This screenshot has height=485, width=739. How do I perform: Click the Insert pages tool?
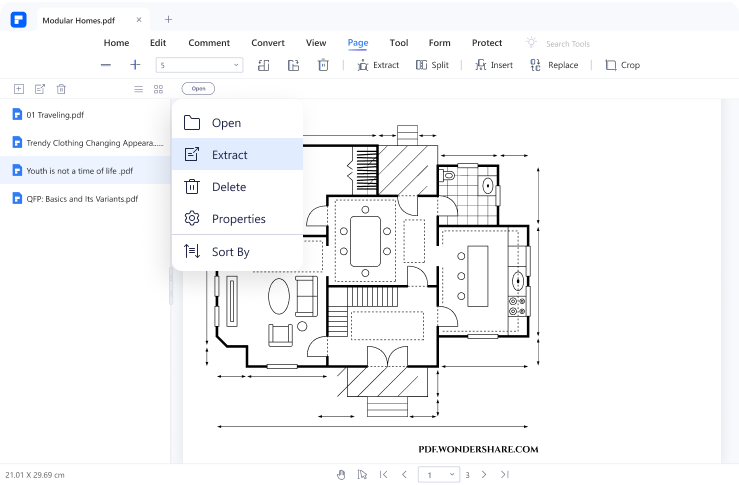click(494, 65)
